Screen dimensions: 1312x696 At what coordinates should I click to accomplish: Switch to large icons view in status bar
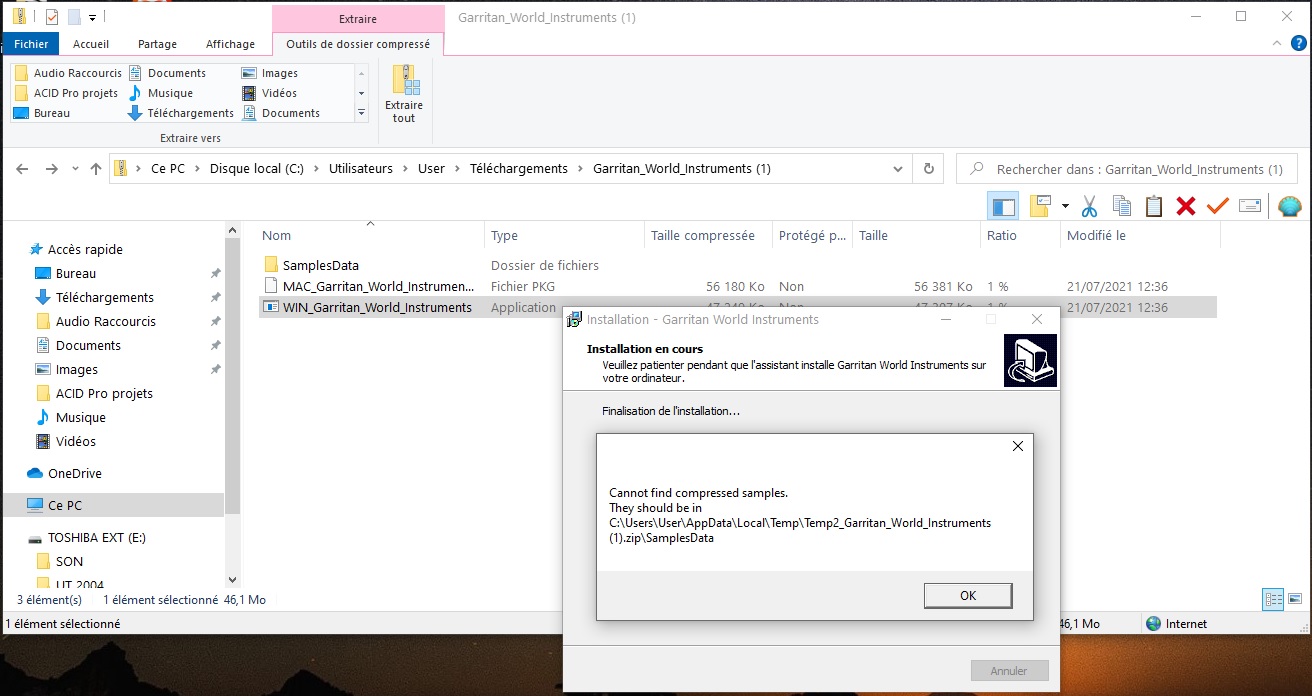coord(1297,599)
